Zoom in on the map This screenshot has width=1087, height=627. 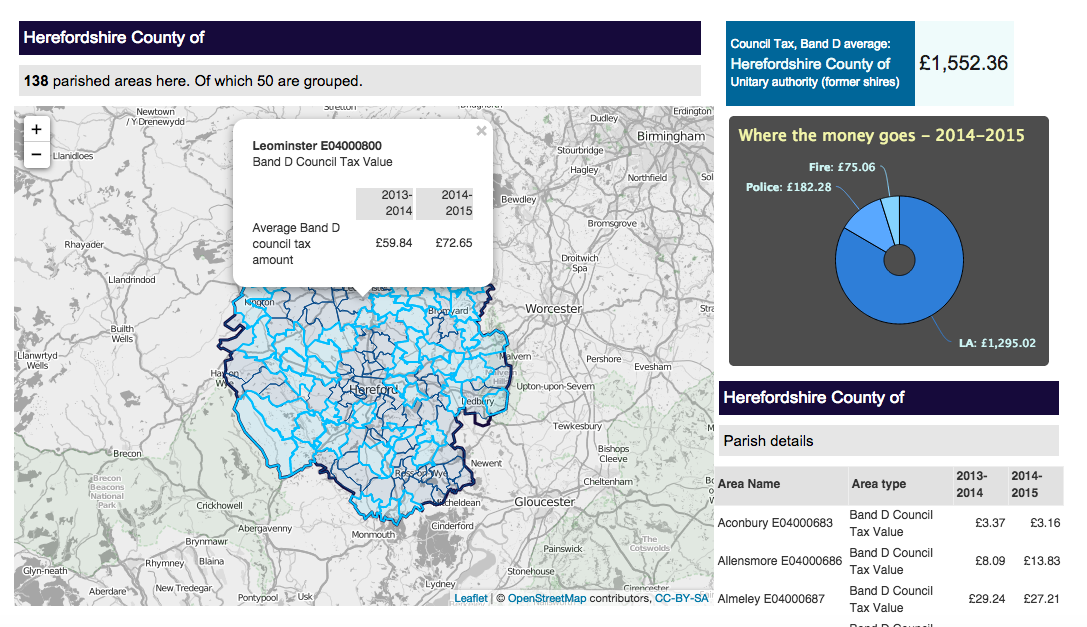pyautogui.click(x=37, y=129)
